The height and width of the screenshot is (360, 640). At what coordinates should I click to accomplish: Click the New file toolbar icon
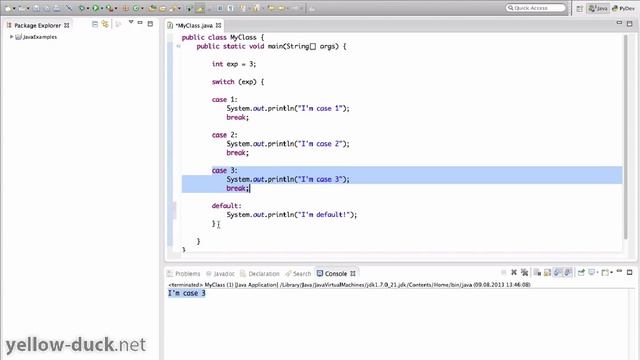point(8,8)
